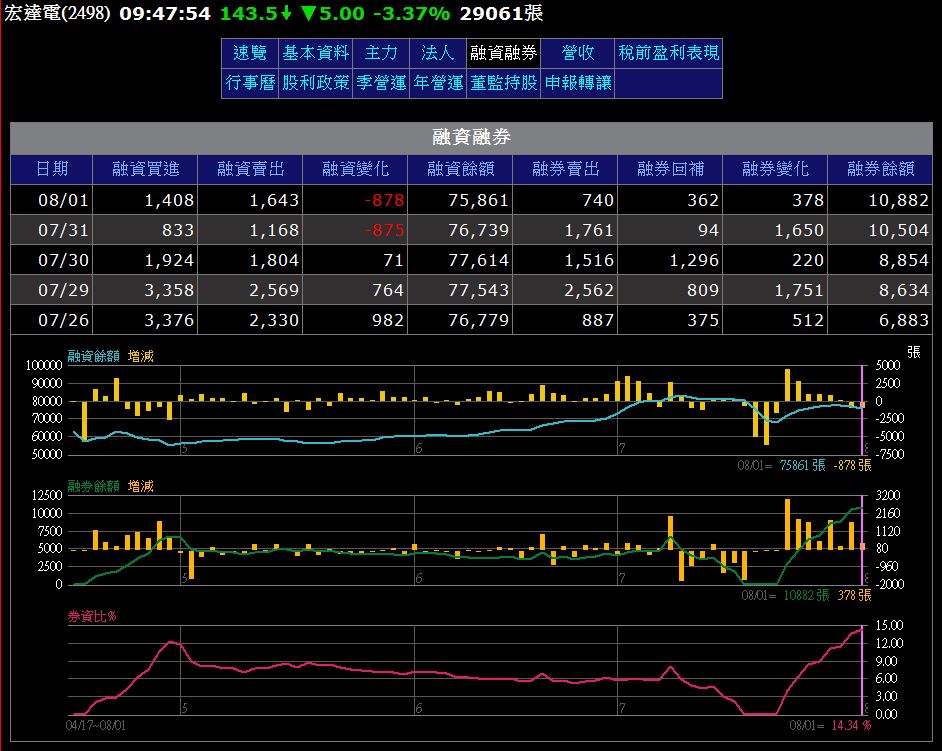The width and height of the screenshot is (942, 751).
Task: Click the 10,504 short balance value
Action: tap(899, 230)
